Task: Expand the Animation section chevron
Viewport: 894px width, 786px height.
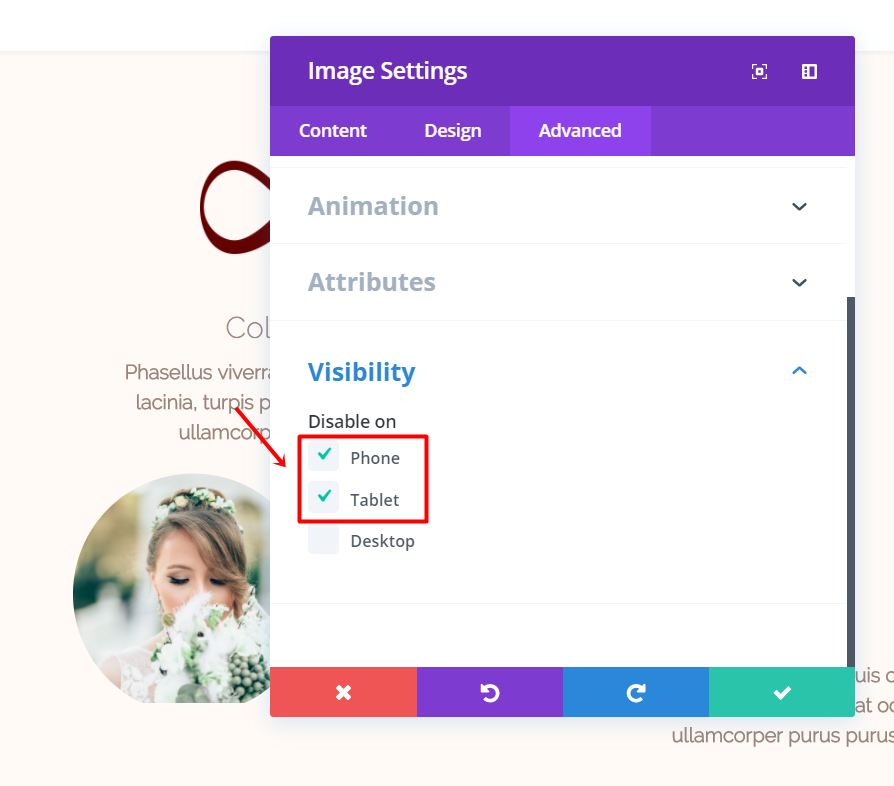Action: click(x=799, y=207)
